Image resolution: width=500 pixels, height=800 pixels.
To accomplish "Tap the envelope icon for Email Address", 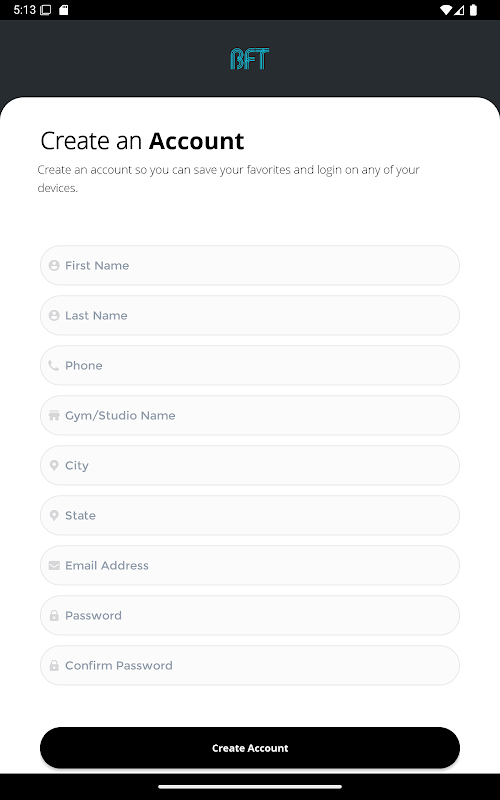I will point(54,565).
